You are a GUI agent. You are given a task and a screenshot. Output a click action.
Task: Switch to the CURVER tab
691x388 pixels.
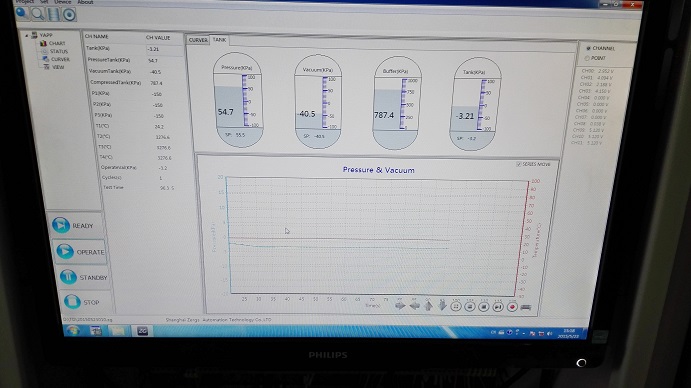(198, 40)
